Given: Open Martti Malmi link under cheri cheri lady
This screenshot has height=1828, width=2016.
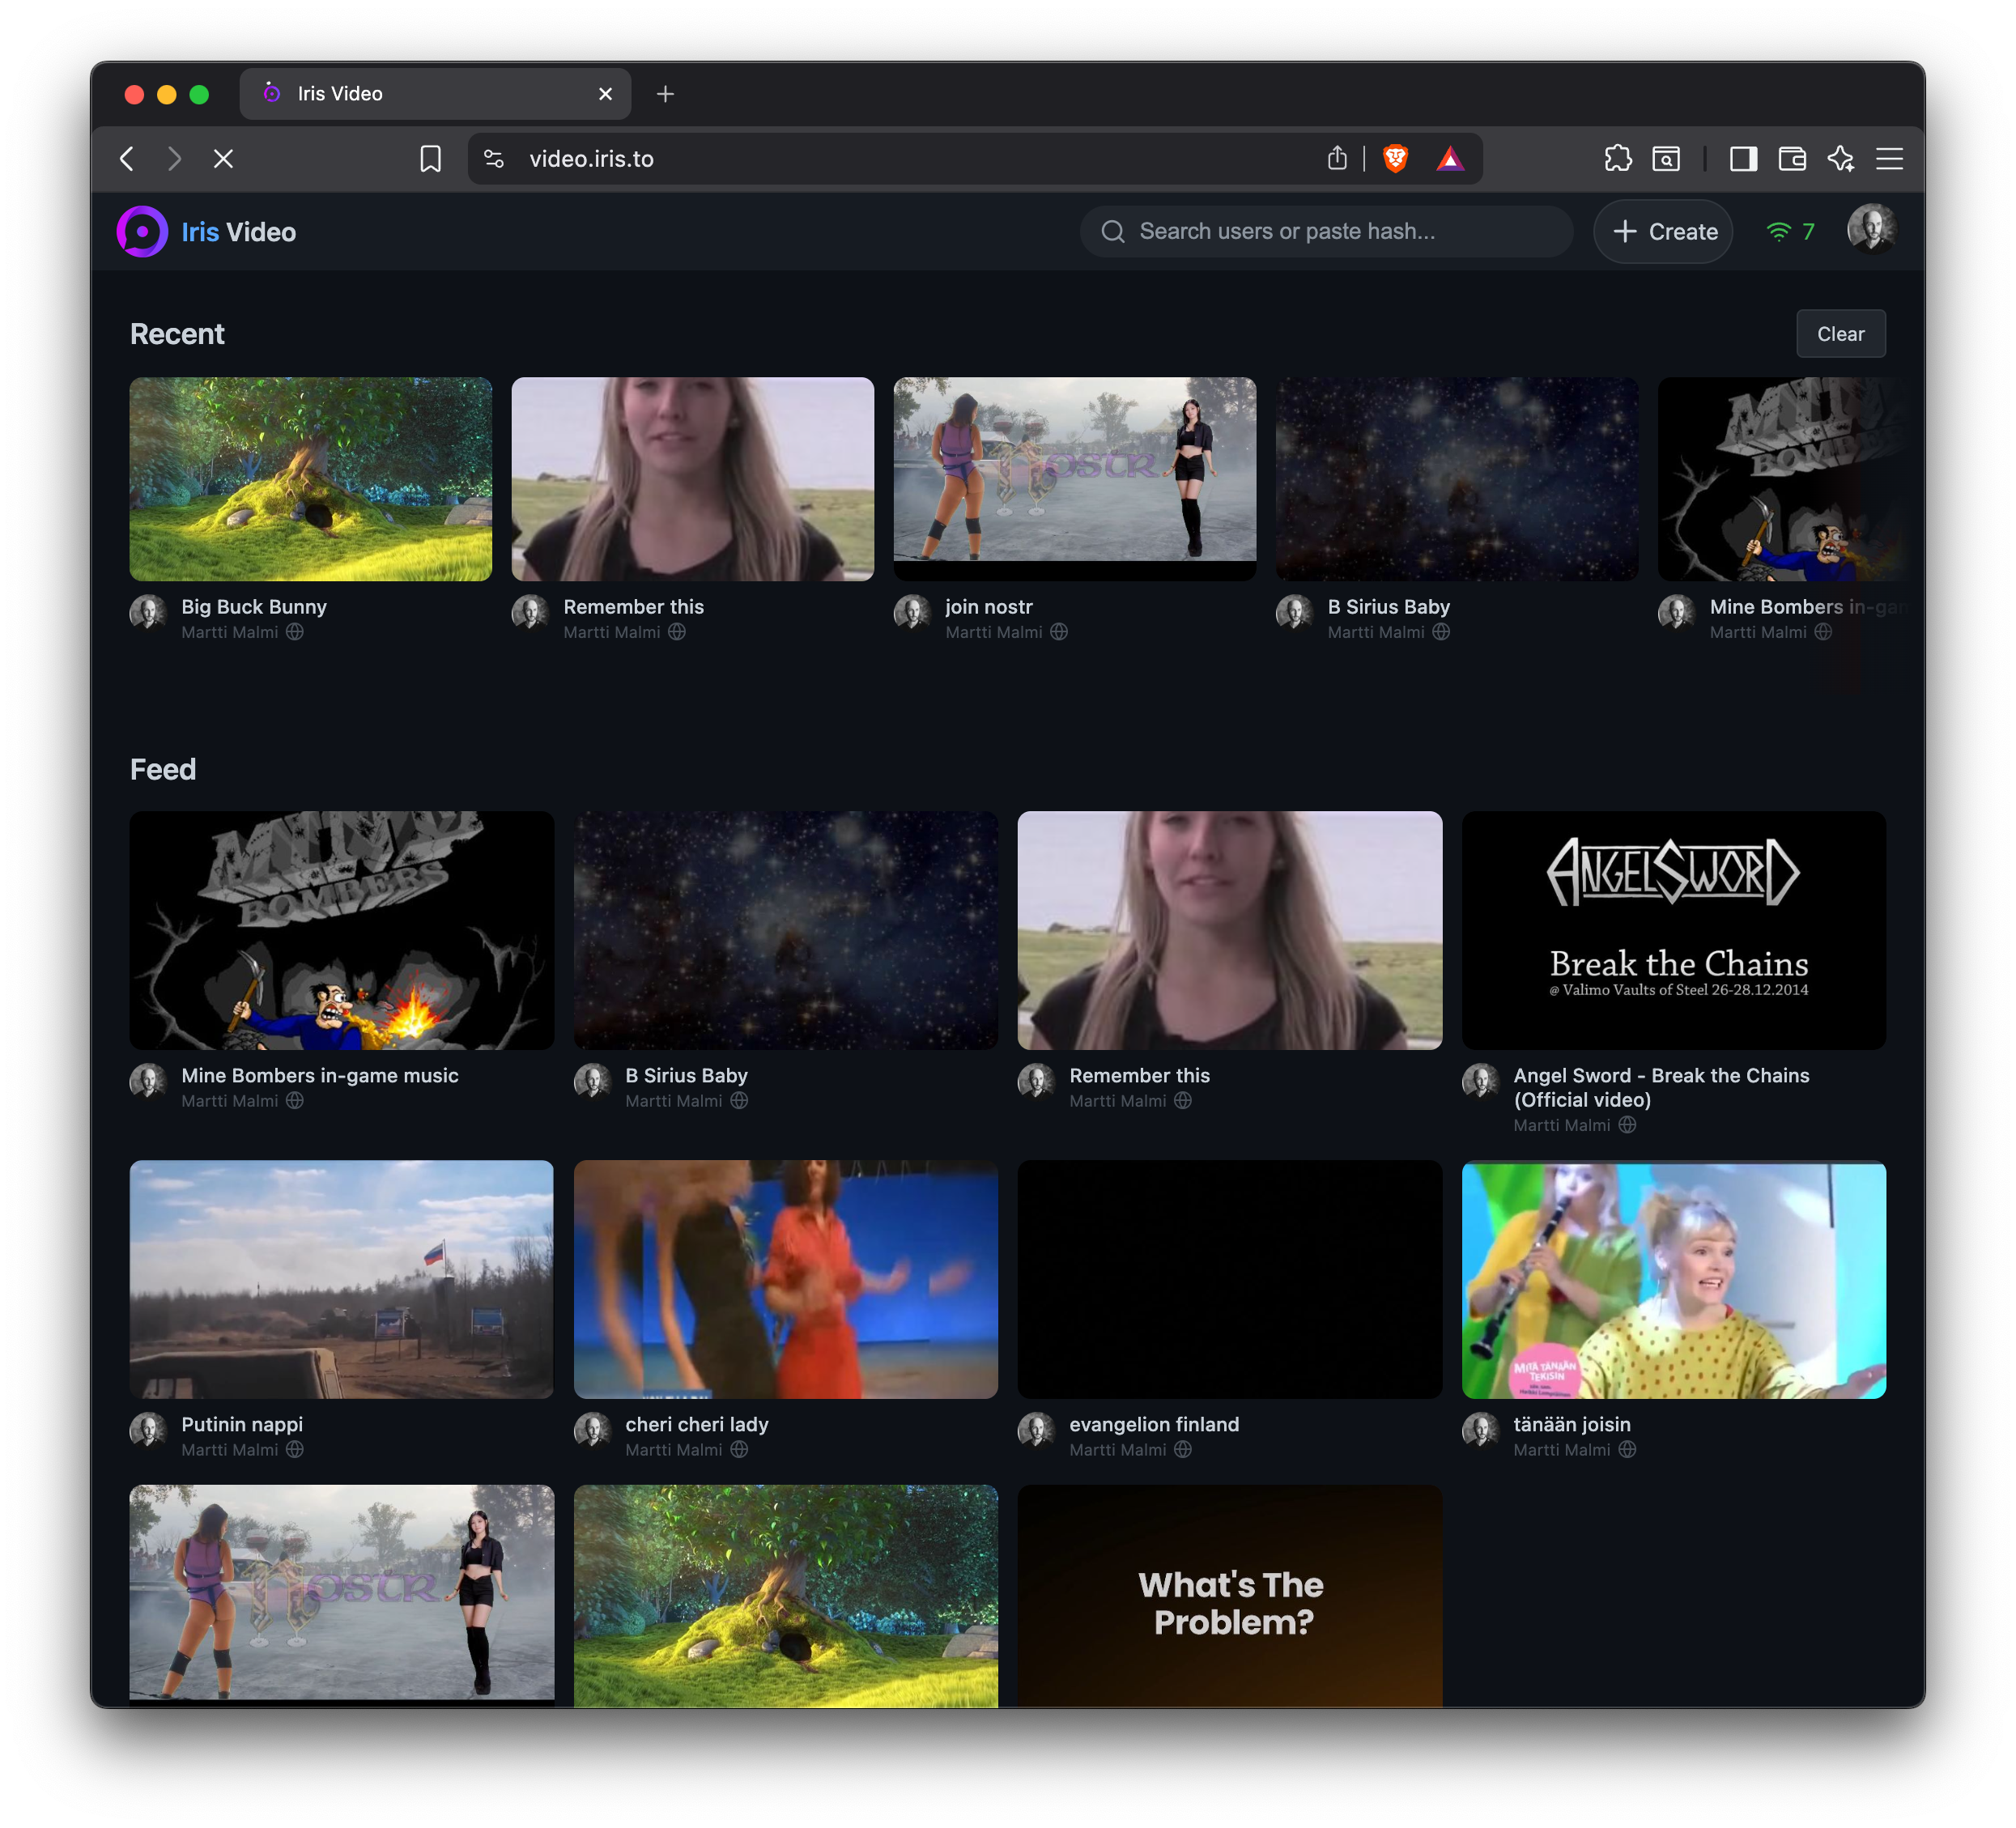Looking at the screenshot, I should point(673,1450).
